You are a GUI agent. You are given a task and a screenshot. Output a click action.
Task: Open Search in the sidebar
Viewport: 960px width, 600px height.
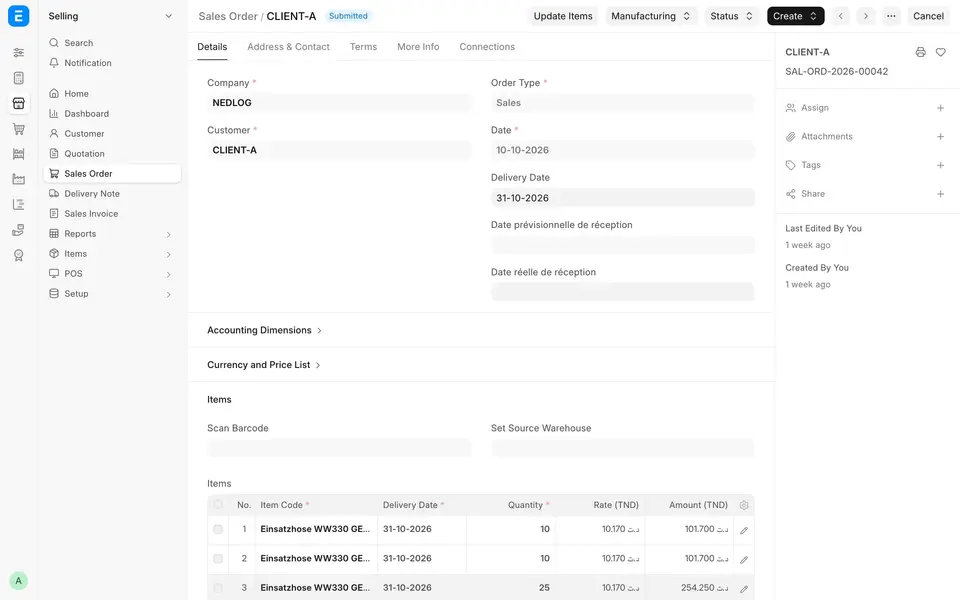[112, 43]
